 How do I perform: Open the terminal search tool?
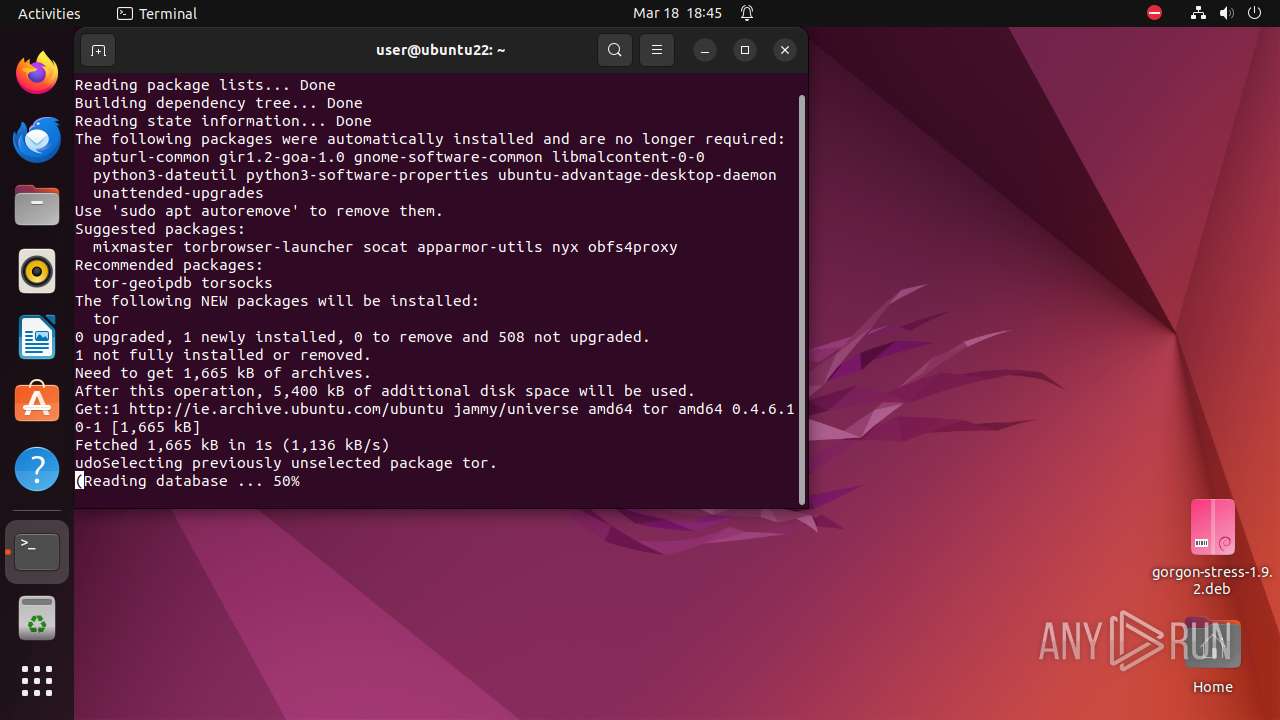point(615,50)
